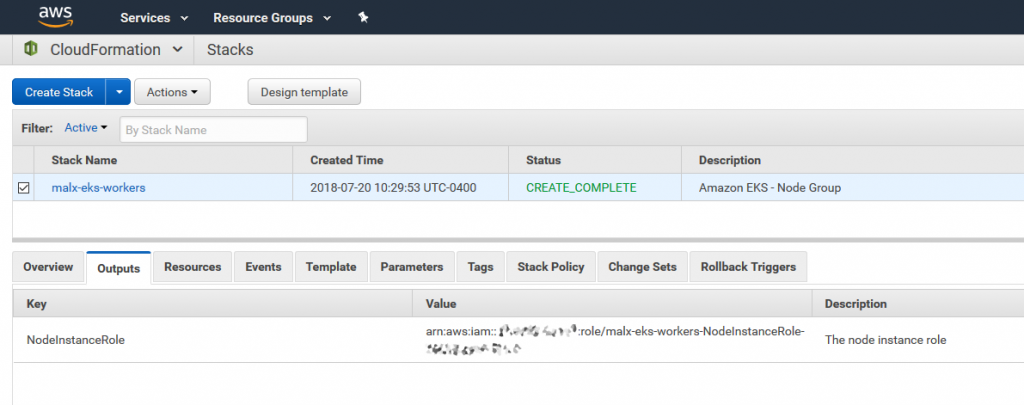Click the CREATE_COMPLETE status cell
The image size is (1024, 405).
click(x=581, y=187)
